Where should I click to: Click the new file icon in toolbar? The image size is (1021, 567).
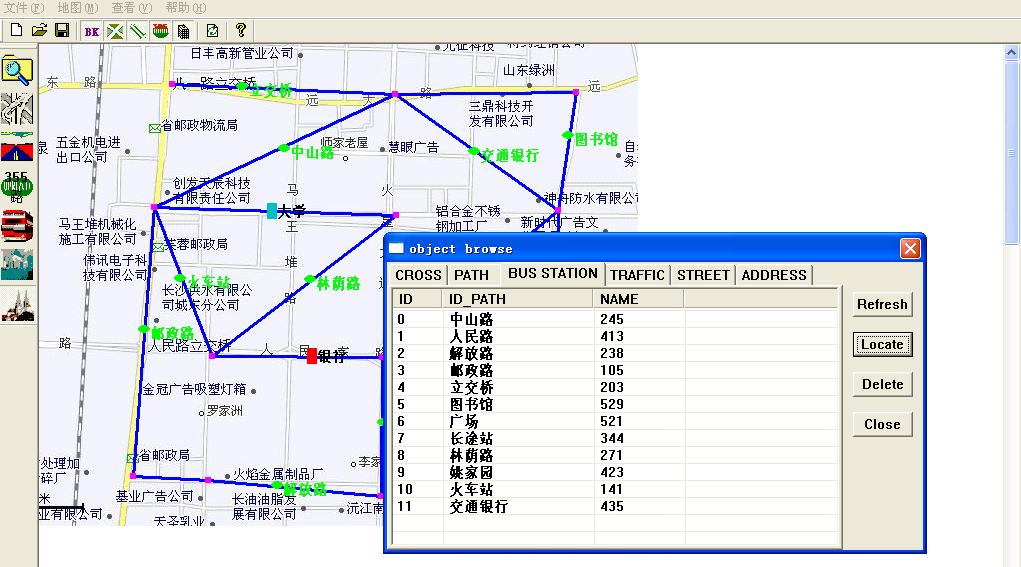tap(15, 31)
